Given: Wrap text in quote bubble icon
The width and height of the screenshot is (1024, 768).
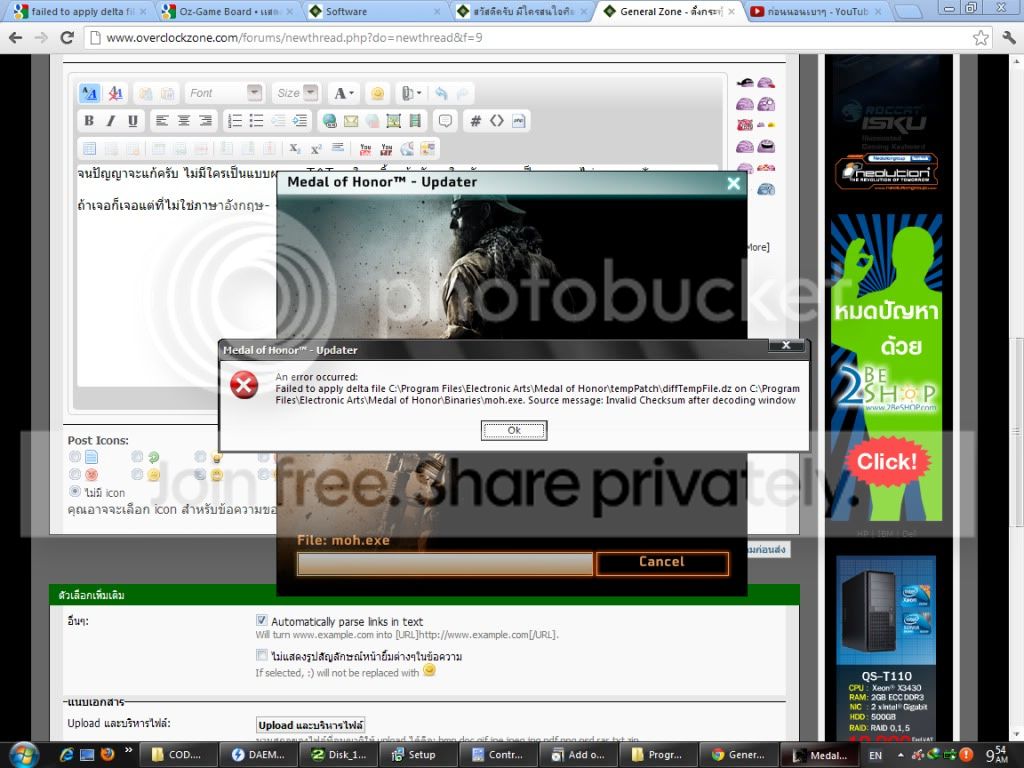Looking at the screenshot, I should tap(445, 121).
